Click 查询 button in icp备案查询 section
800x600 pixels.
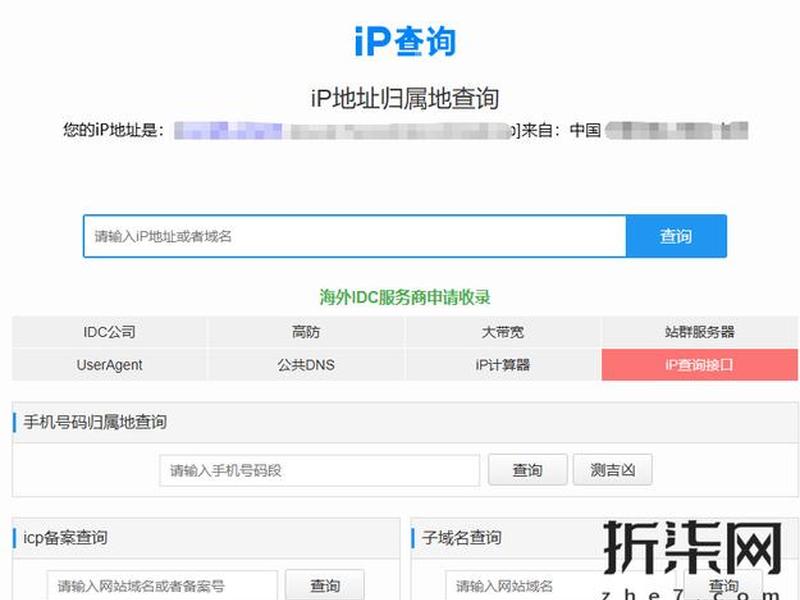point(325,585)
